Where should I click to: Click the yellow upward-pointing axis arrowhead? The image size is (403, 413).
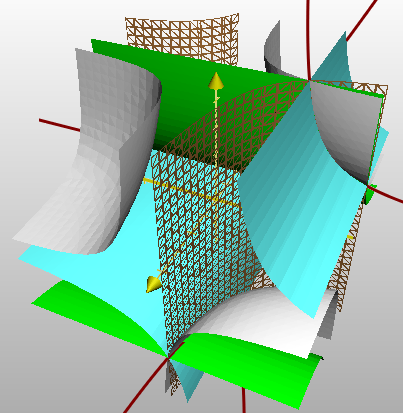pyautogui.click(x=216, y=81)
